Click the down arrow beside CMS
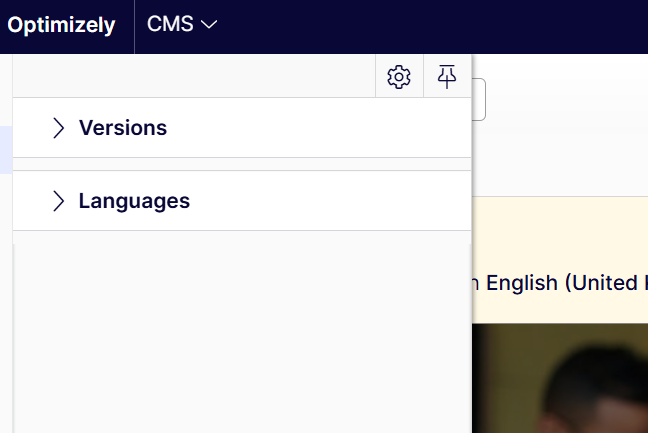648x433 pixels. tap(209, 25)
